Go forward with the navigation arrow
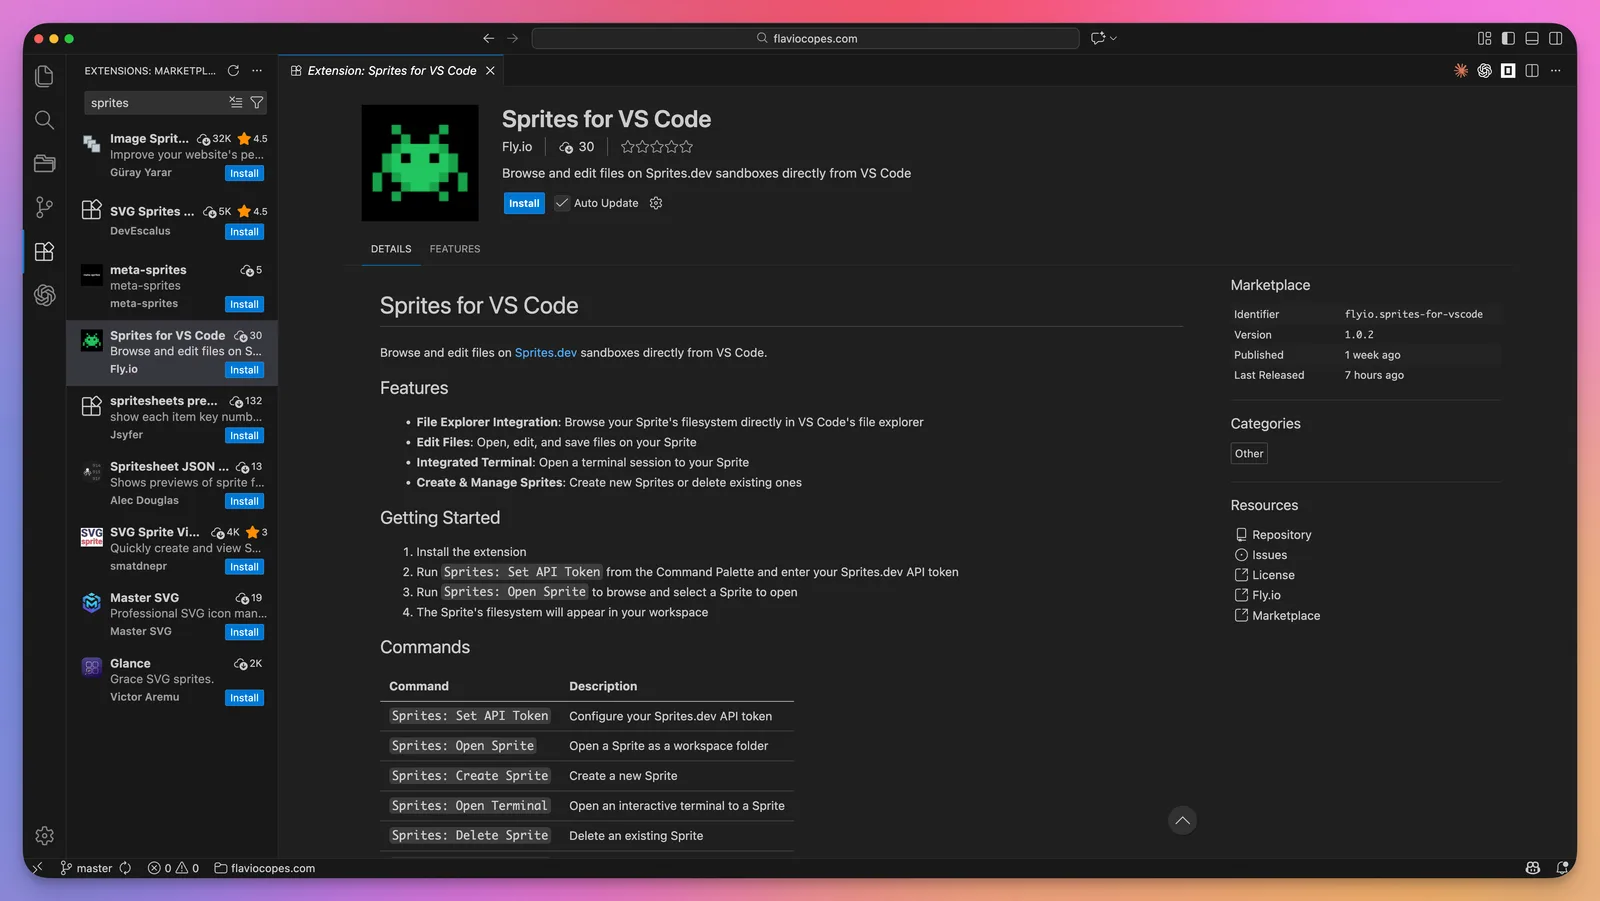 tap(513, 38)
